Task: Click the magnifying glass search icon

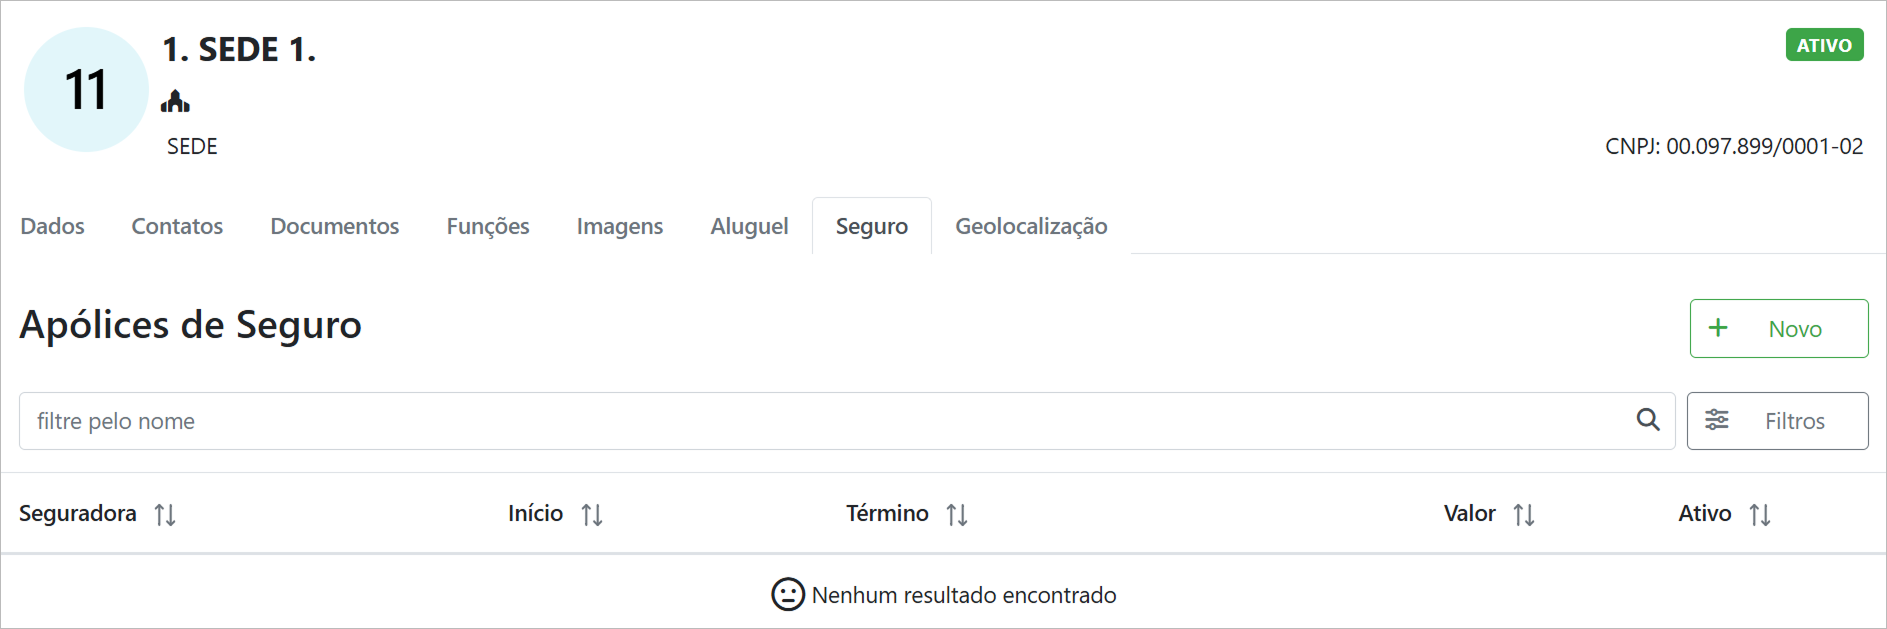Action: (x=1648, y=420)
